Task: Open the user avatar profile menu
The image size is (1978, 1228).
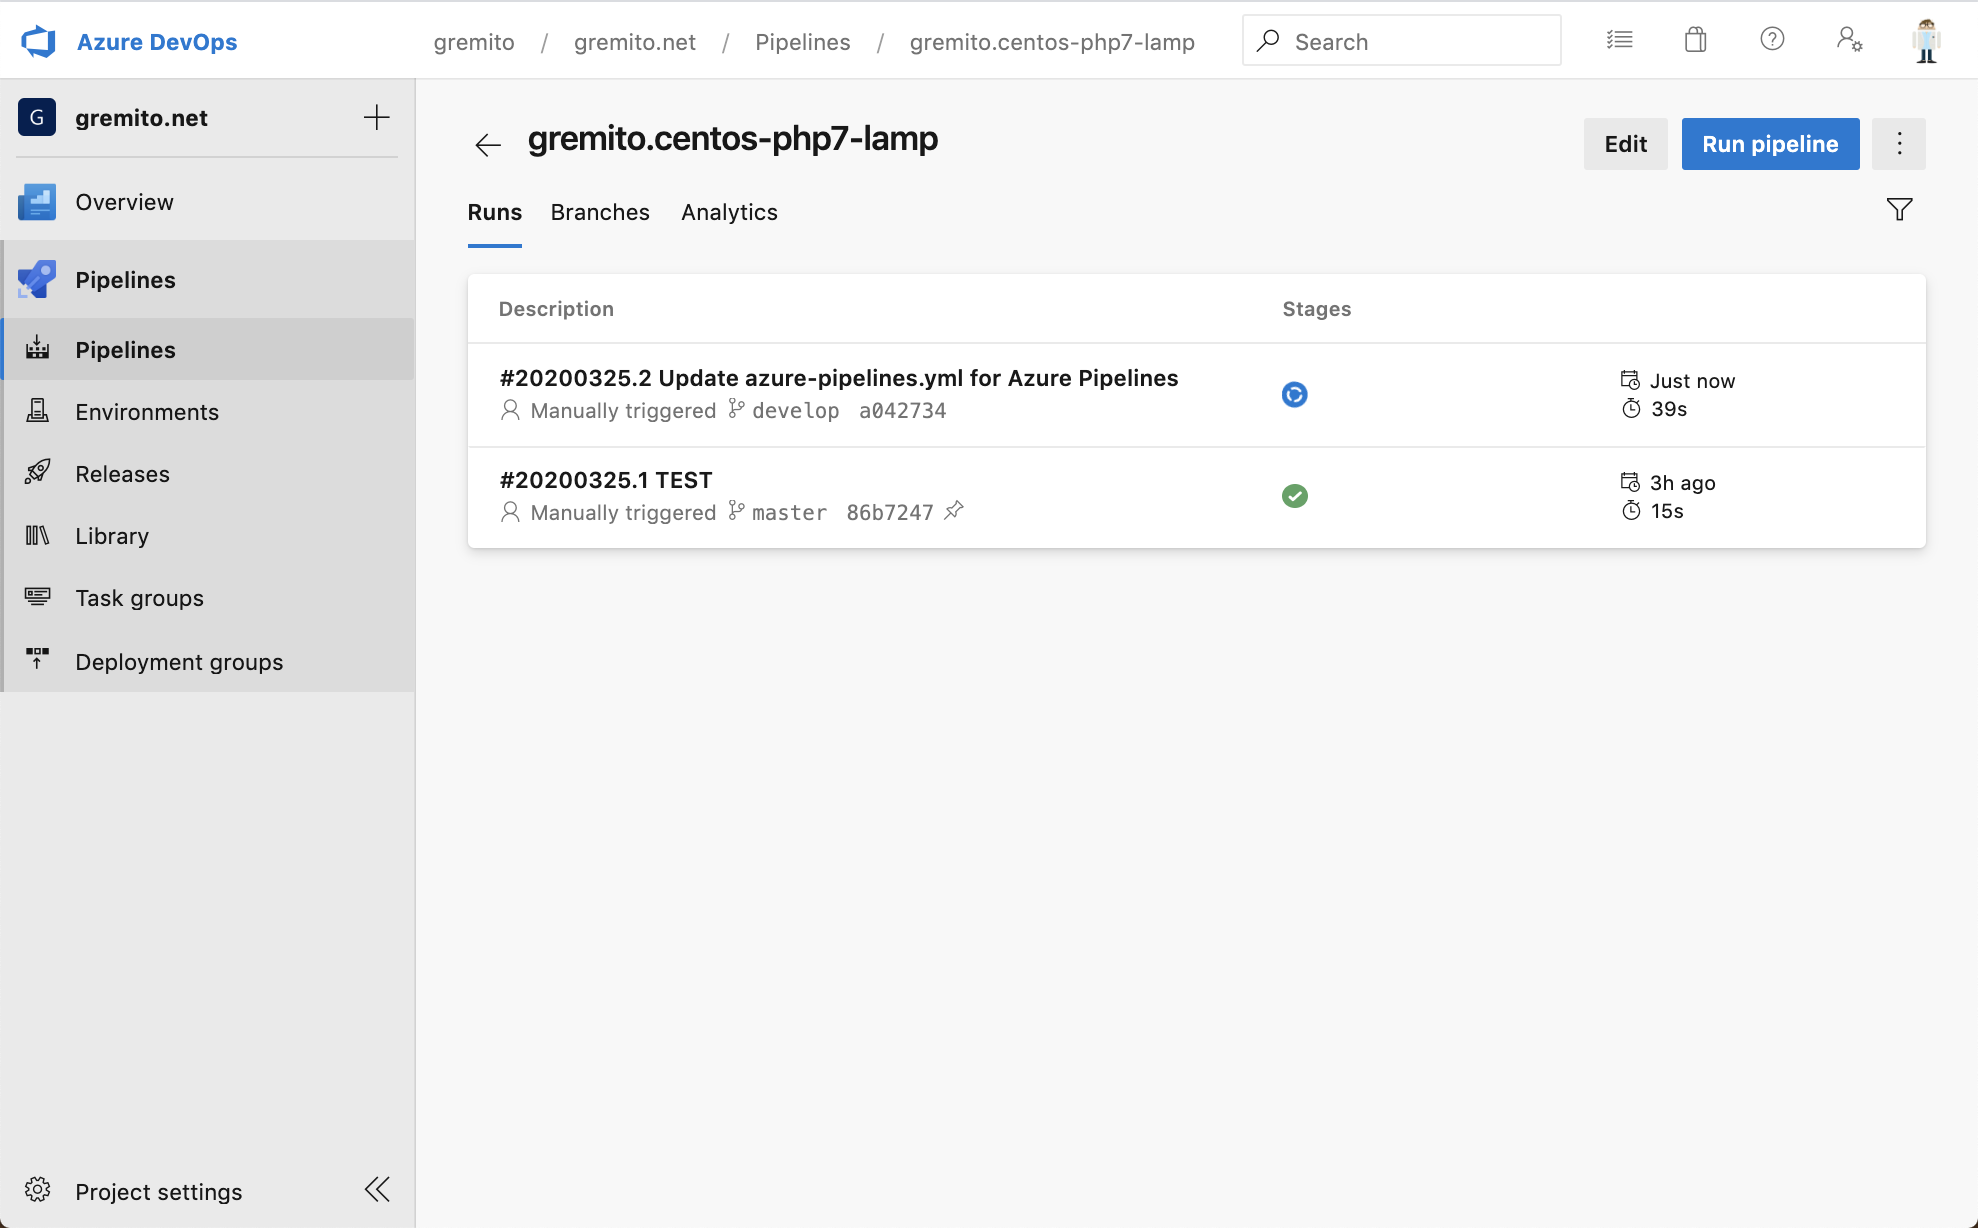Action: [x=1926, y=41]
